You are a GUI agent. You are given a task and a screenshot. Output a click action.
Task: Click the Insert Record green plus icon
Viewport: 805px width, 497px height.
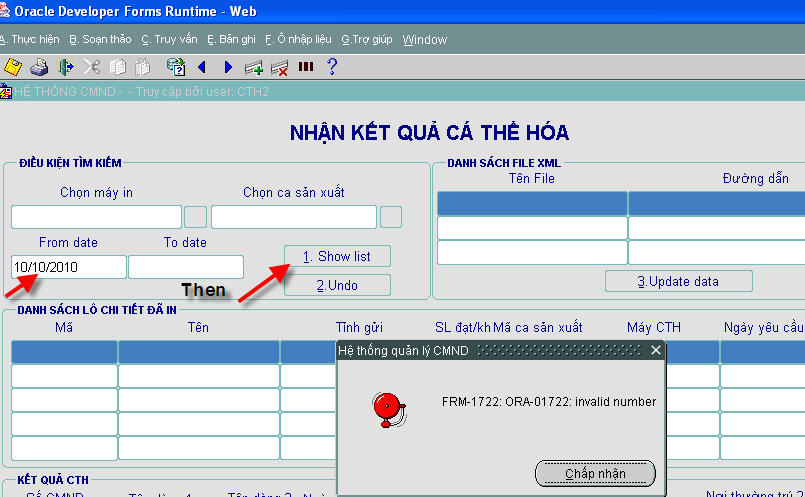(x=254, y=67)
